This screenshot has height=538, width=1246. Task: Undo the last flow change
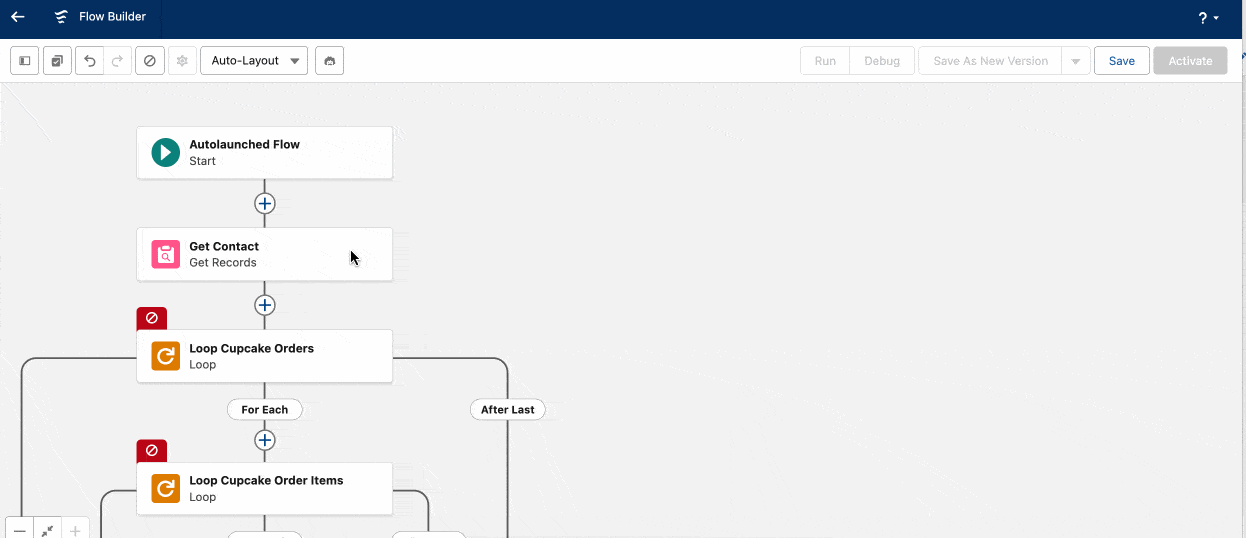(x=90, y=61)
